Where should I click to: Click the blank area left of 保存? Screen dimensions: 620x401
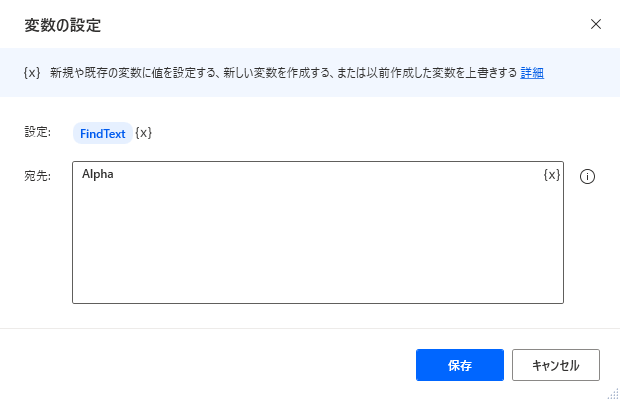(208, 365)
